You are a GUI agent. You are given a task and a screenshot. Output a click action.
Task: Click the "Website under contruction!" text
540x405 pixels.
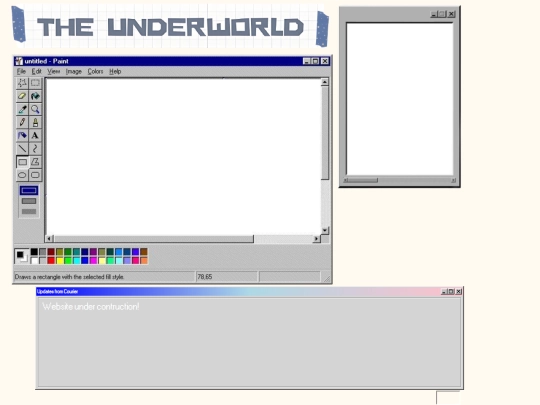(91, 307)
